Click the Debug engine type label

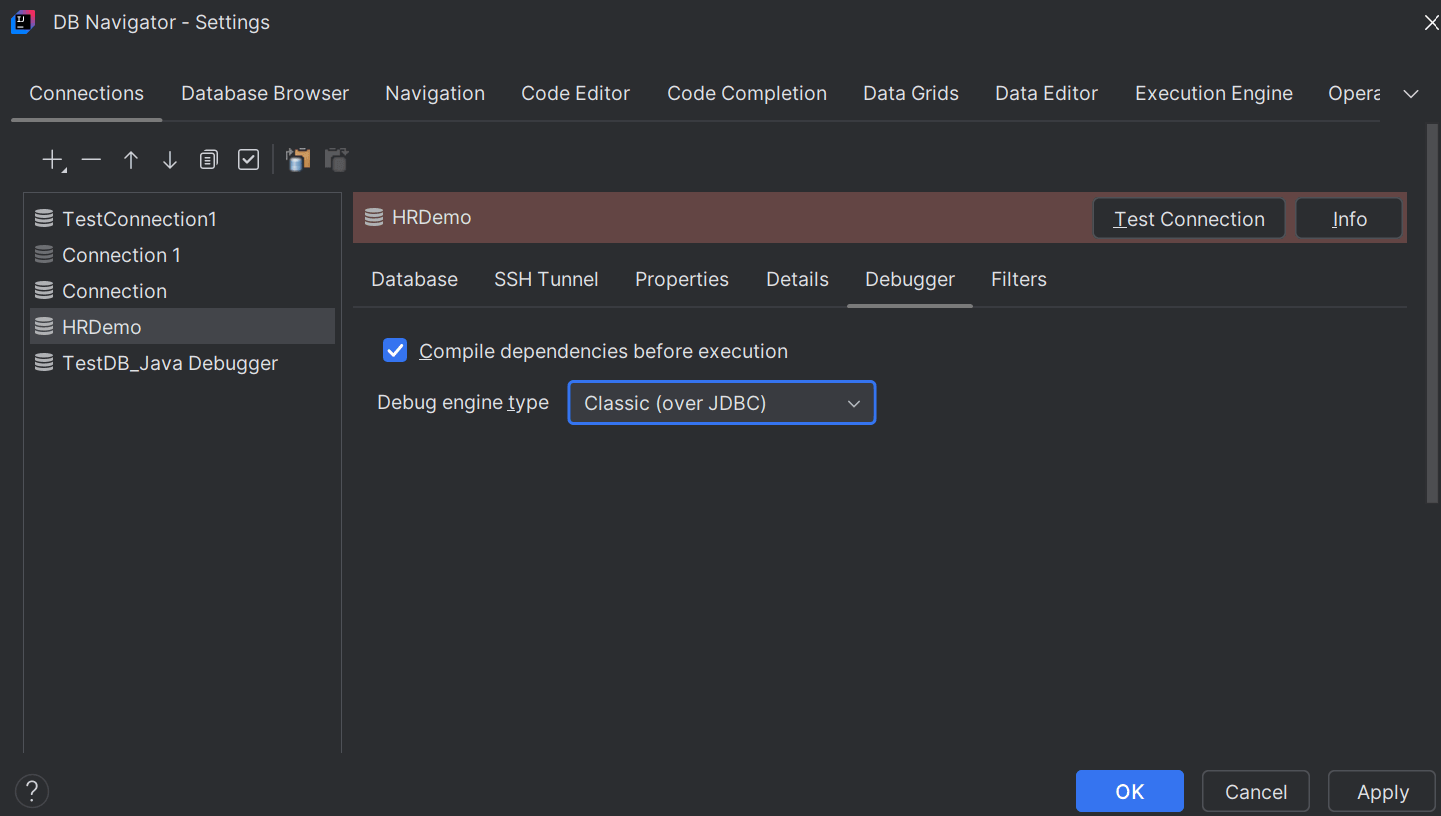pos(463,403)
